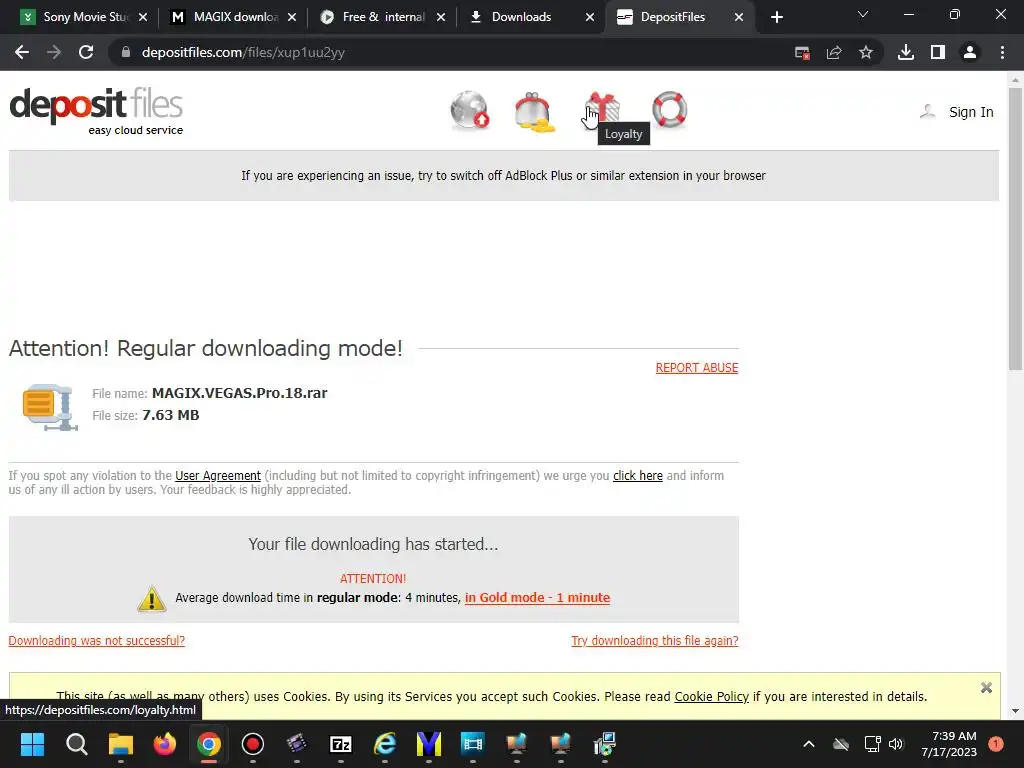The image size is (1024, 768).
Task: Show hidden system tray icons
Action: point(808,744)
